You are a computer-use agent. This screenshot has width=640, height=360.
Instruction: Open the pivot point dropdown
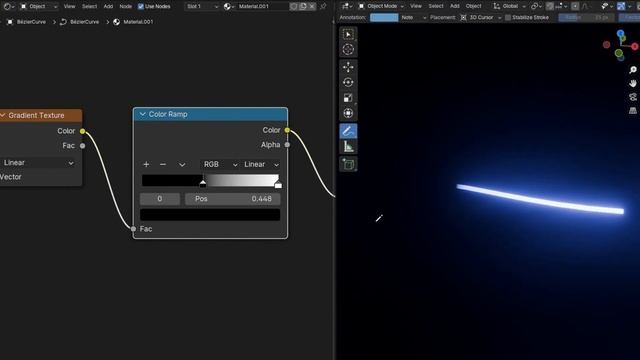pos(536,7)
